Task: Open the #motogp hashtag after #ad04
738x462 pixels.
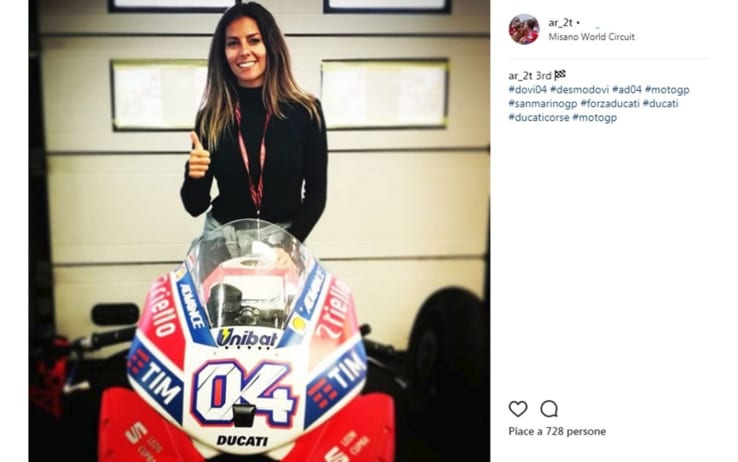Action: coord(667,89)
